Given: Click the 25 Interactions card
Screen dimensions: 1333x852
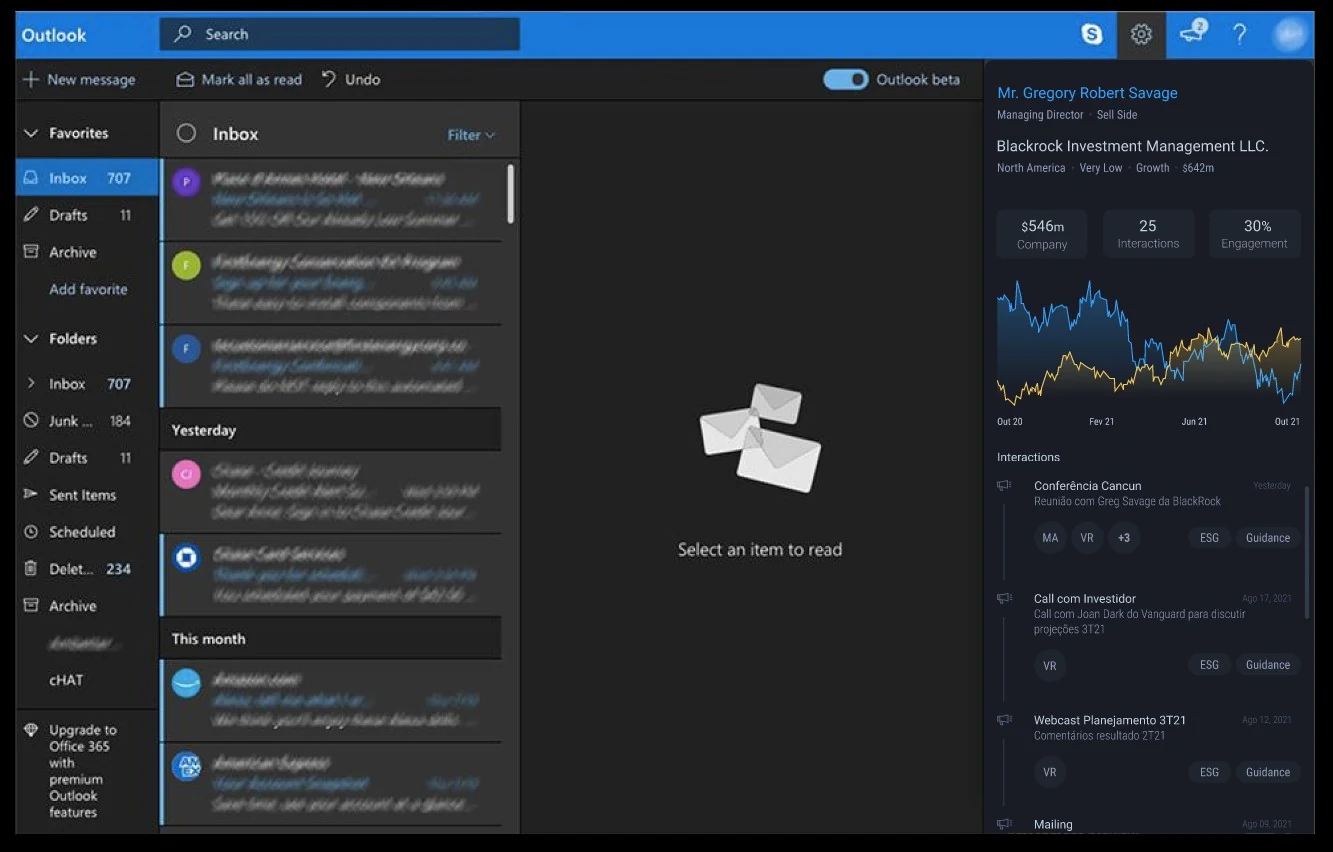Looking at the screenshot, I should (x=1148, y=234).
